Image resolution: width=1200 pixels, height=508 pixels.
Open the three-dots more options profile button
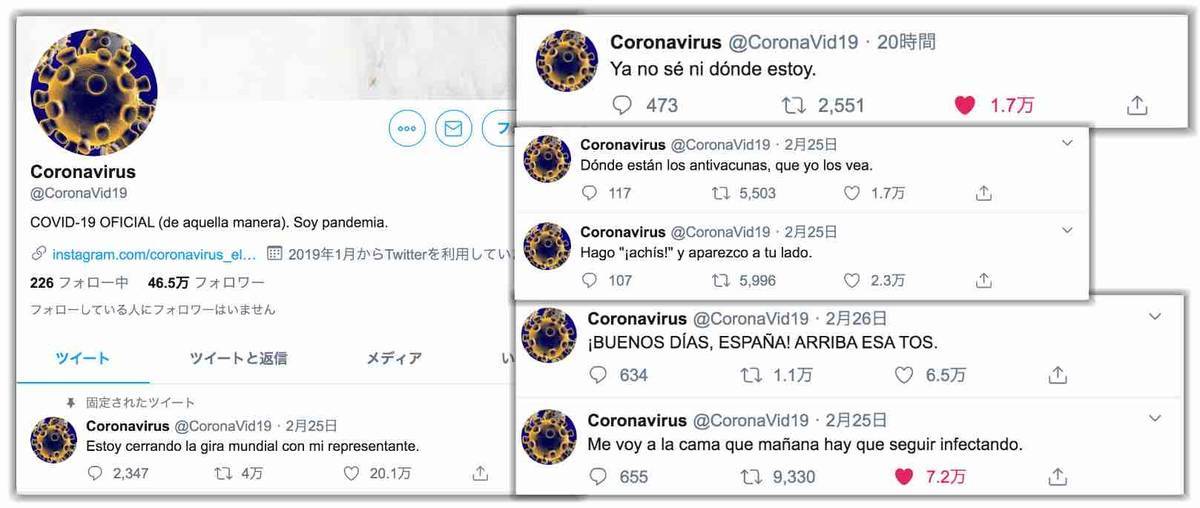tap(407, 128)
